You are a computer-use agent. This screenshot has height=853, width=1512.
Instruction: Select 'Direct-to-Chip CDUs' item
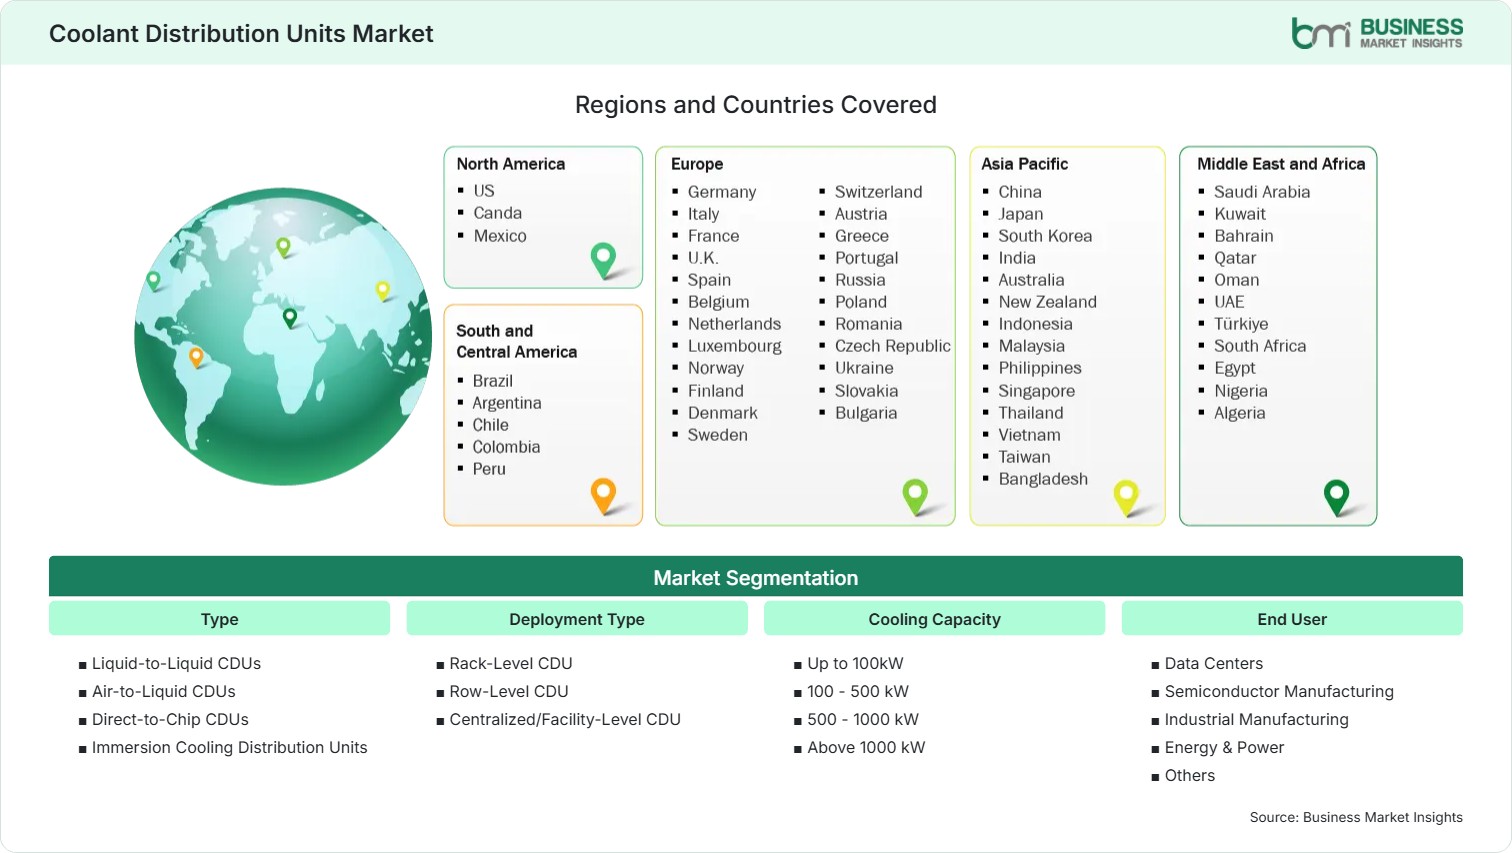(x=170, y=719)
